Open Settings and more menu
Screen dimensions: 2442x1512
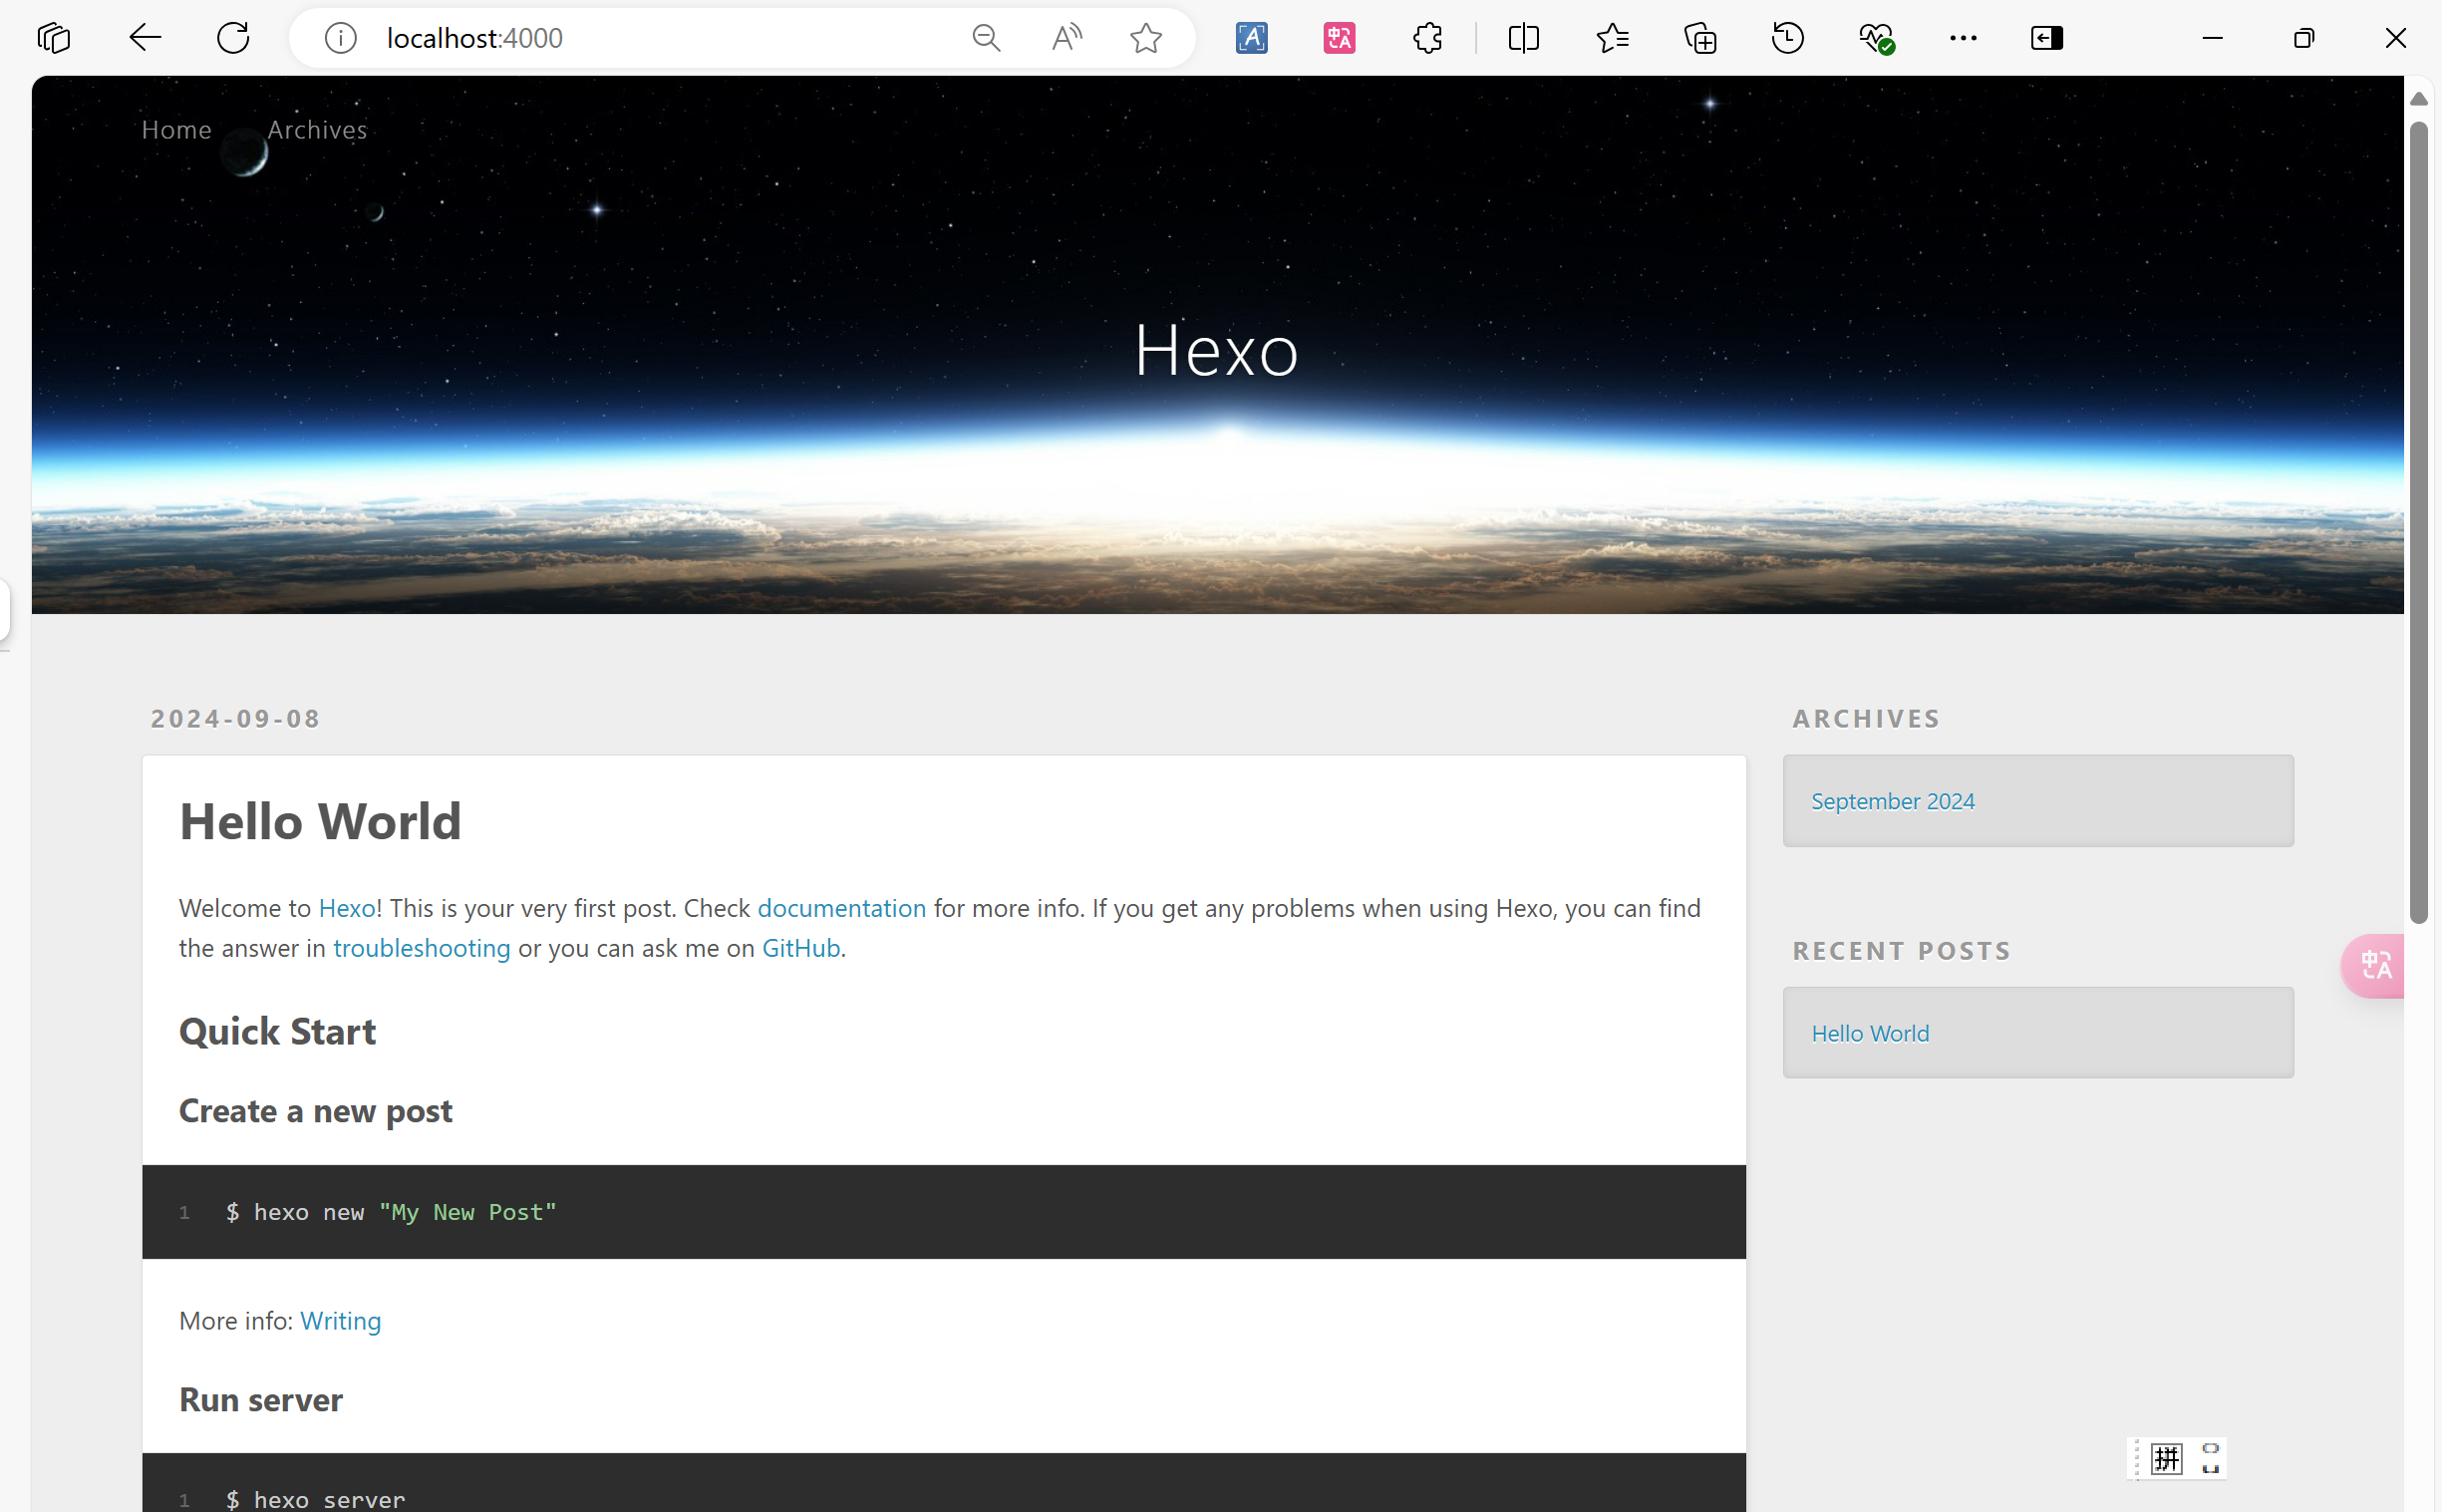pos(1963,38)
